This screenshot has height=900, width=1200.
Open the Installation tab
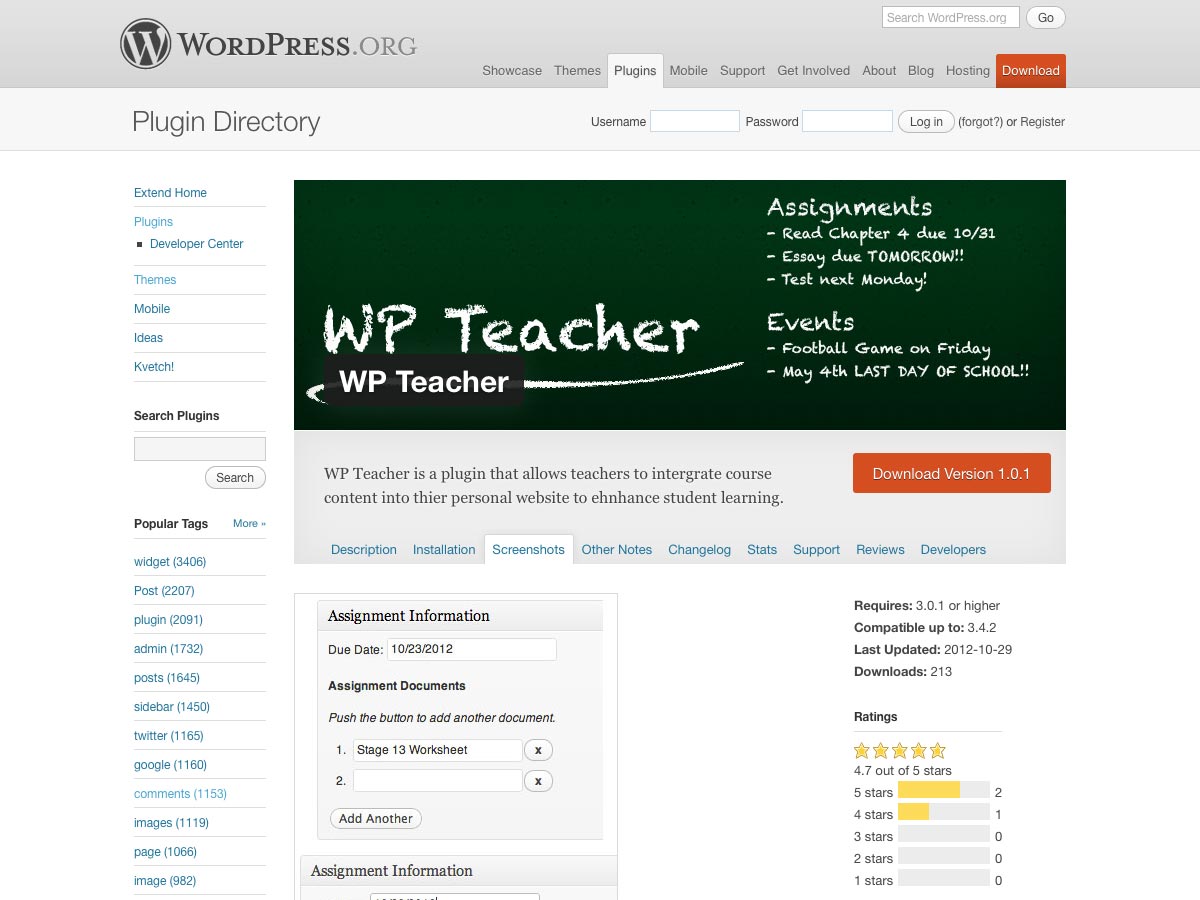click(x=444, y=550)
